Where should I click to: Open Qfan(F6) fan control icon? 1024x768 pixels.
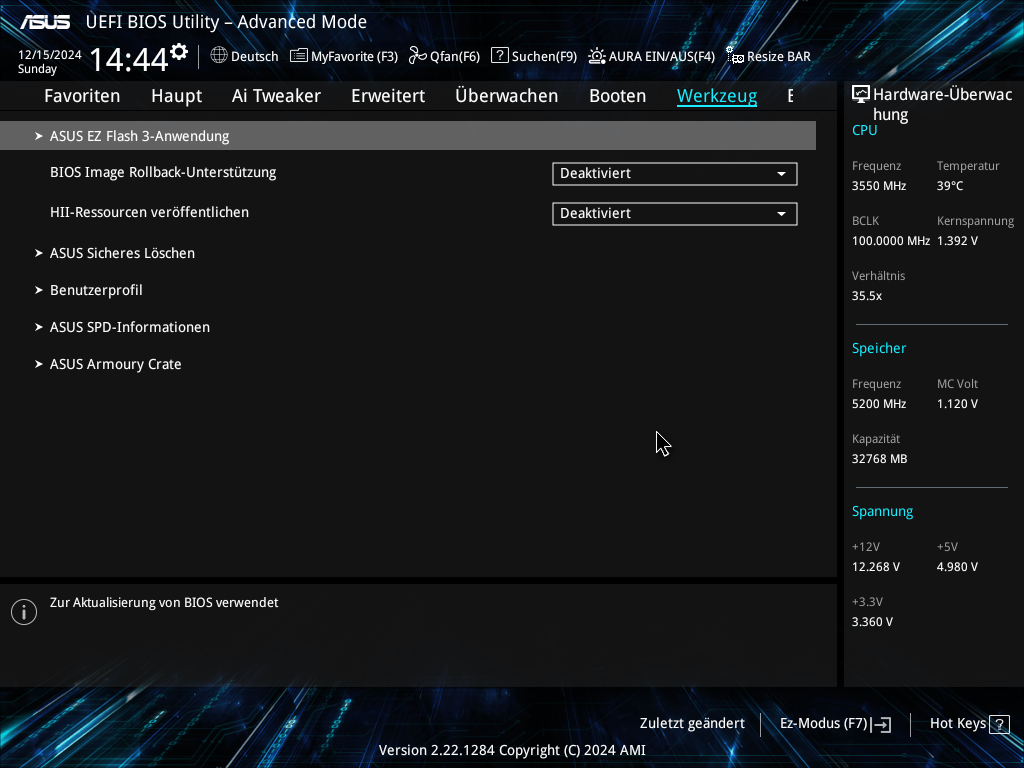pos(417,56)
